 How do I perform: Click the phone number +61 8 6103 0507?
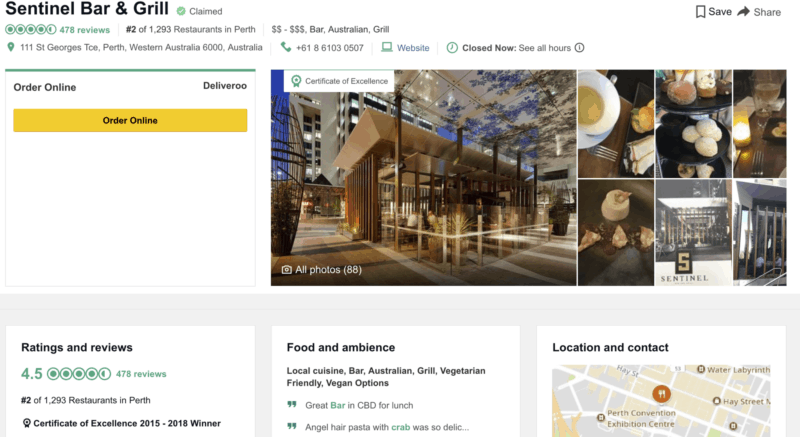coord(330,48)
